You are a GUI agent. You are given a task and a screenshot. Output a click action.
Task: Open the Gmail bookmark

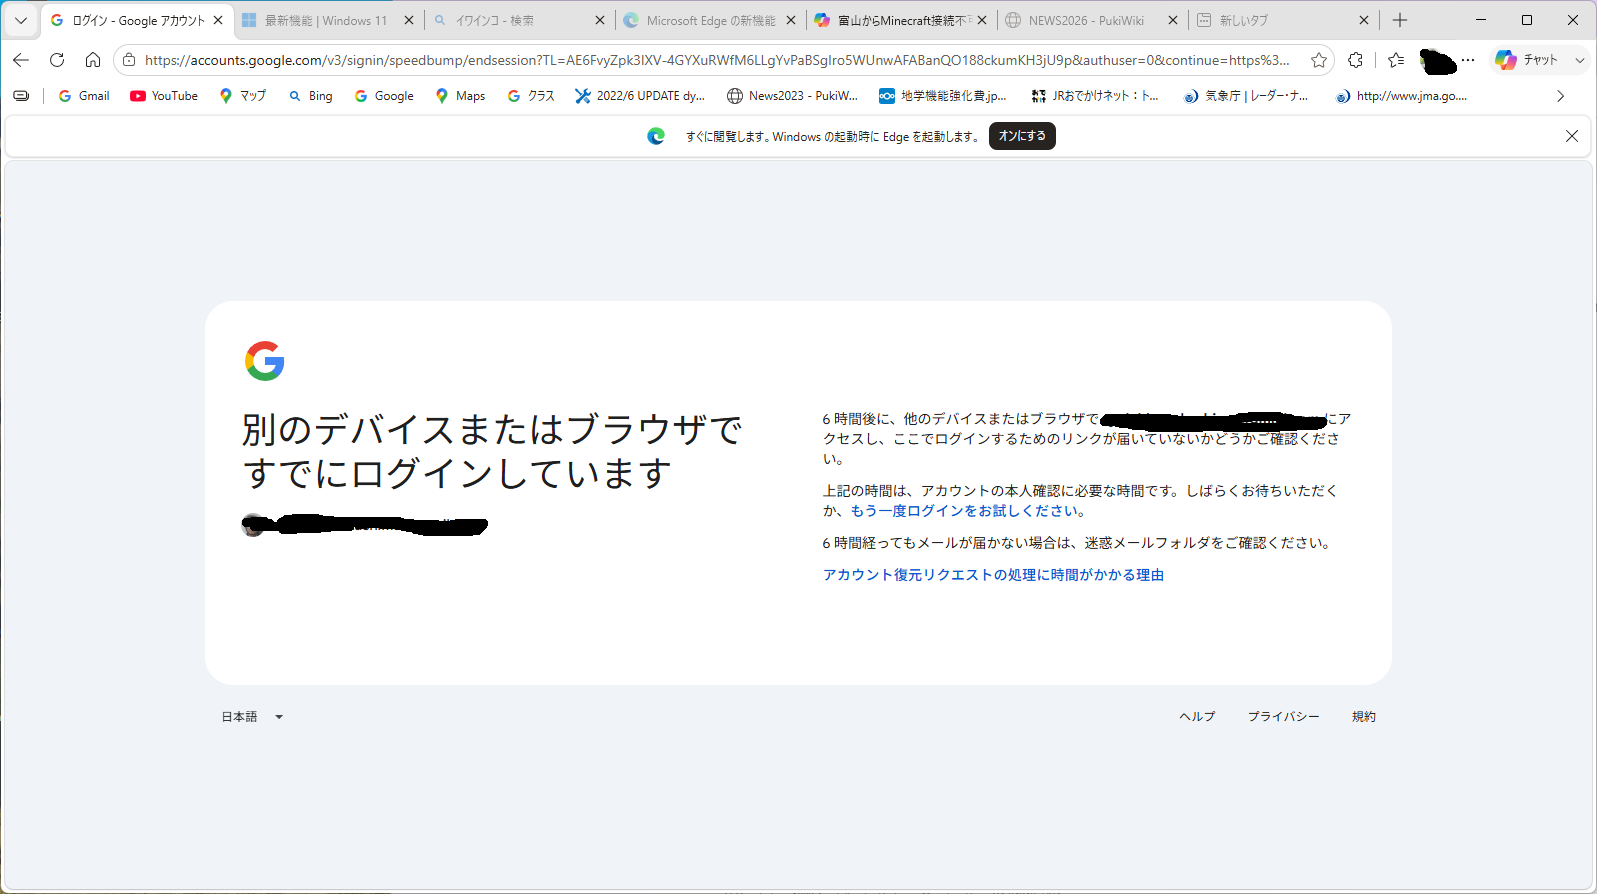click(84, 96)
